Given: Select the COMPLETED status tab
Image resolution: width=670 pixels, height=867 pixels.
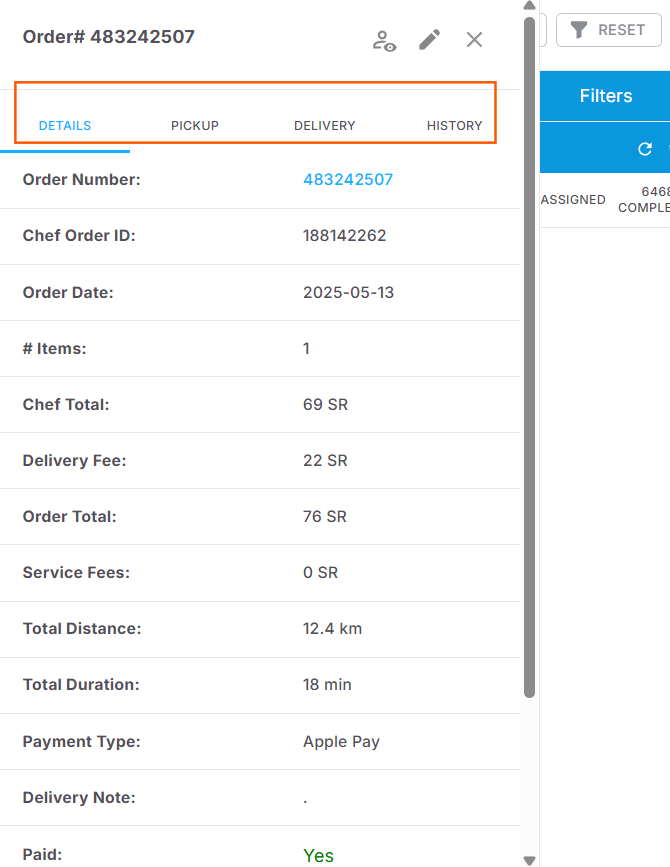Looking at the screenshot, I should 644,200.
